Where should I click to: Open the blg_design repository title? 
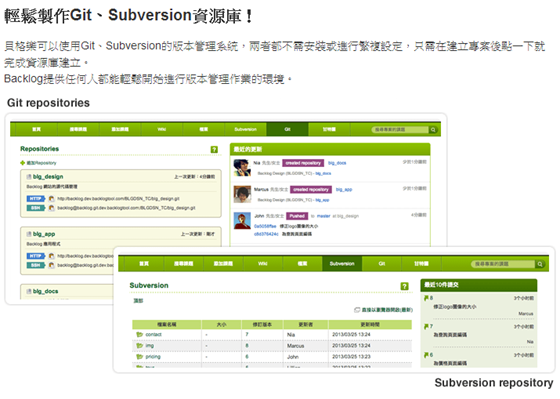pyautogui.click(x=48, y=176)
